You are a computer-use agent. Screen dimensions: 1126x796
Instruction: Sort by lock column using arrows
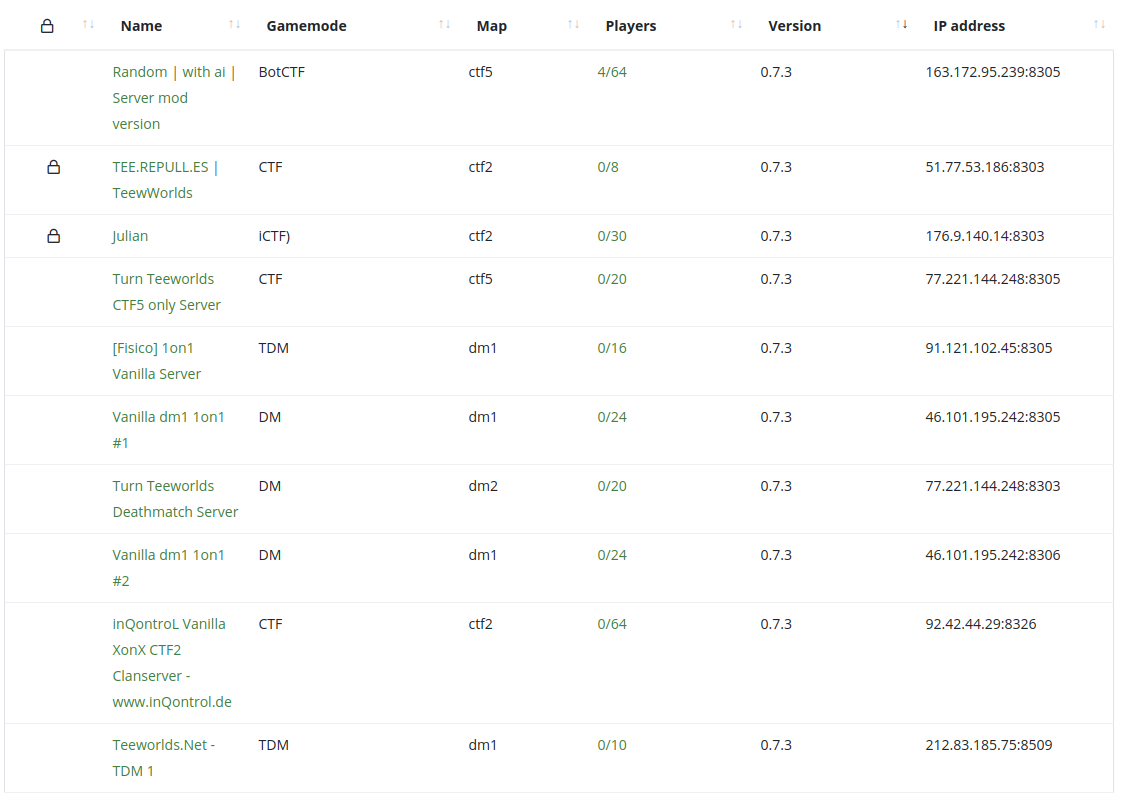pyautogui.click(x=88, y=25)
